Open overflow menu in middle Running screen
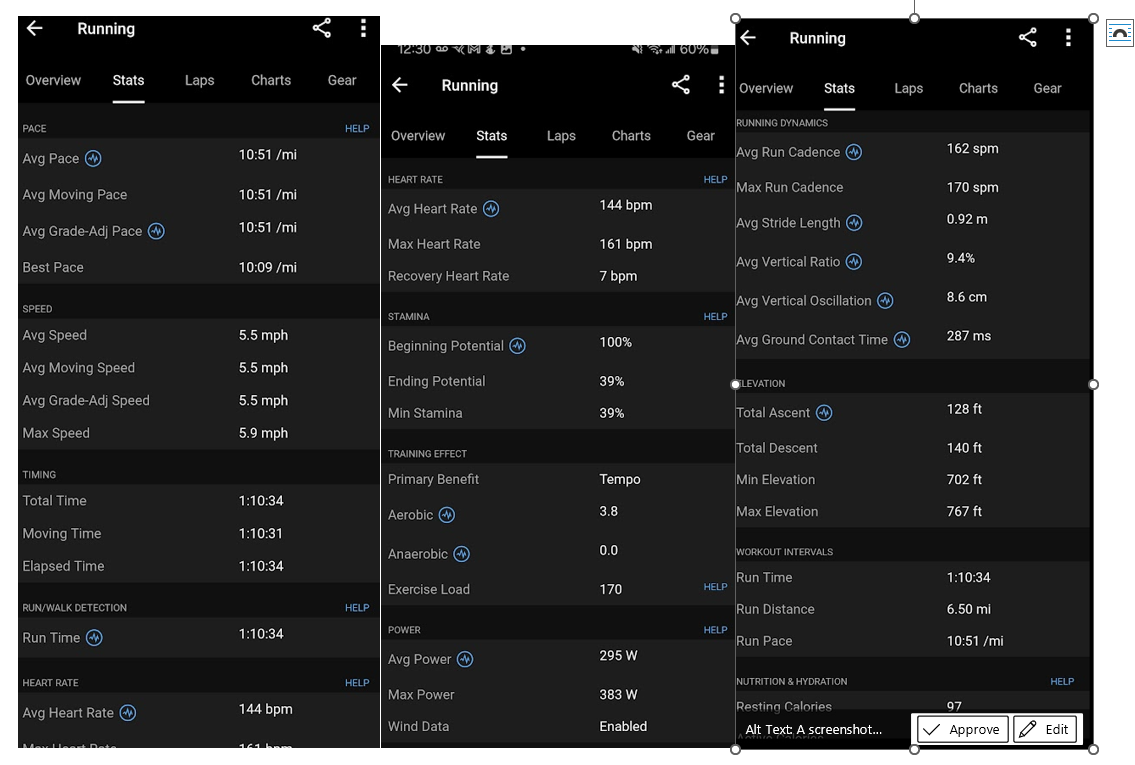Viewport: 1135px width, 765px height. (721, 85)
